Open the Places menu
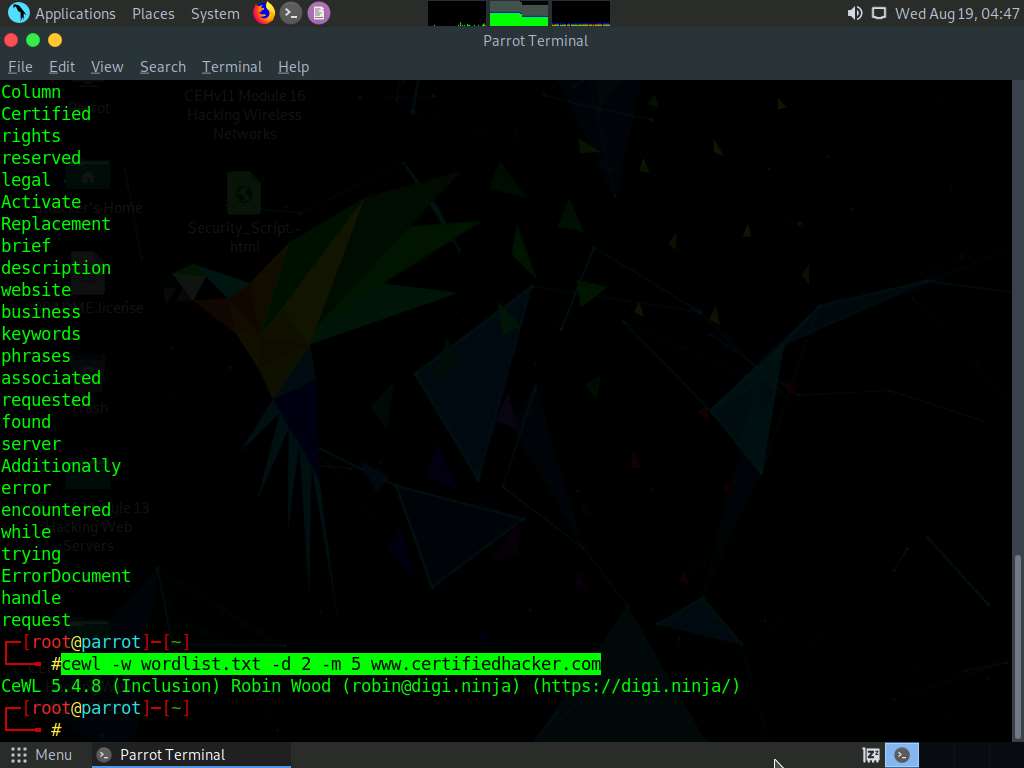This screenshot has width=1024, height=768. 153,14
